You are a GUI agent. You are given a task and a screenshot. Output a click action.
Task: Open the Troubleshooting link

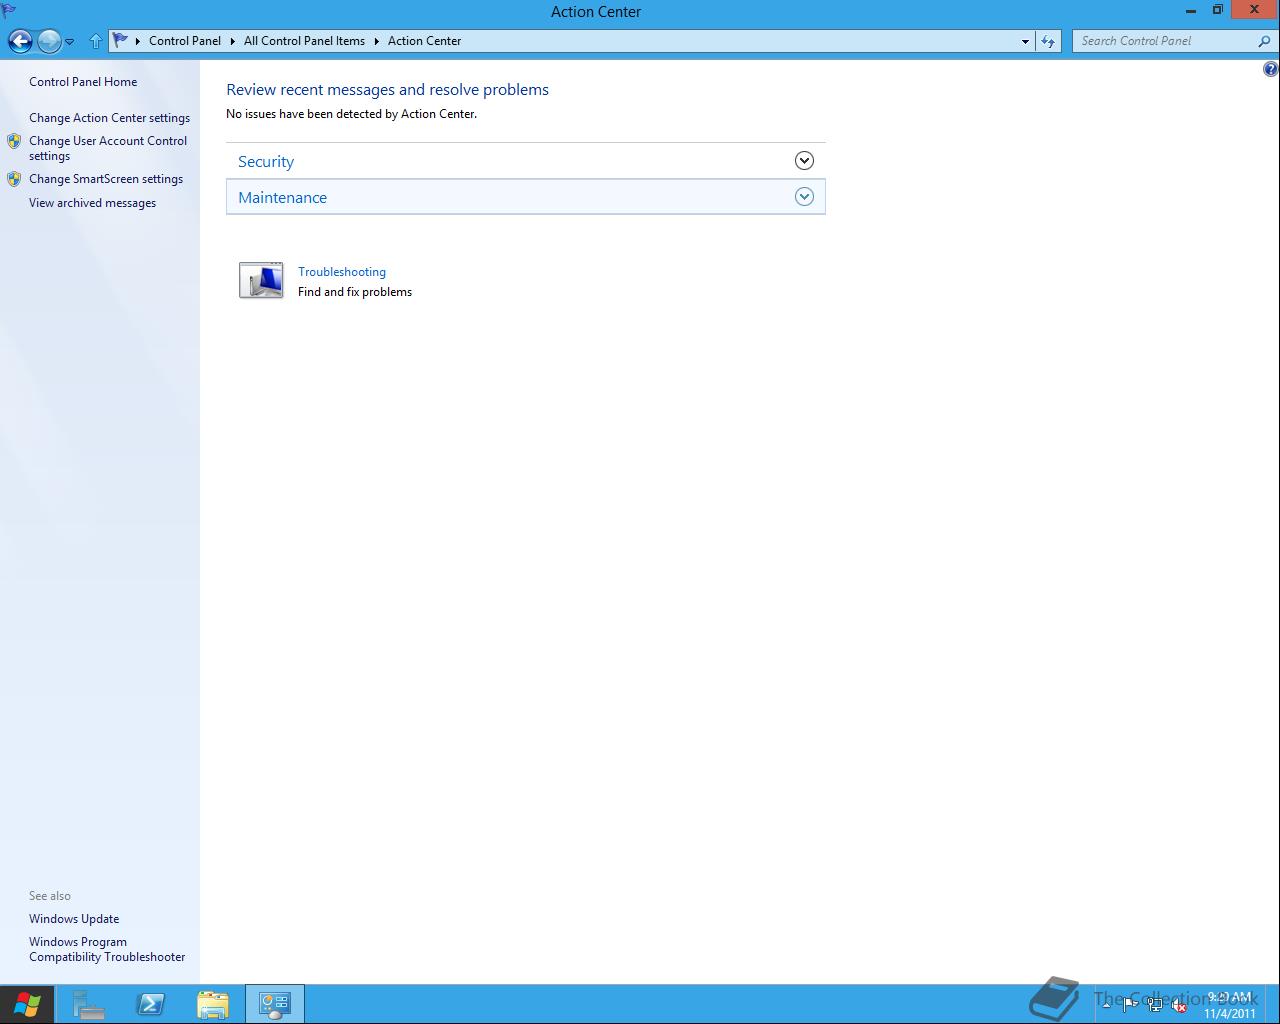click(342, 272)
